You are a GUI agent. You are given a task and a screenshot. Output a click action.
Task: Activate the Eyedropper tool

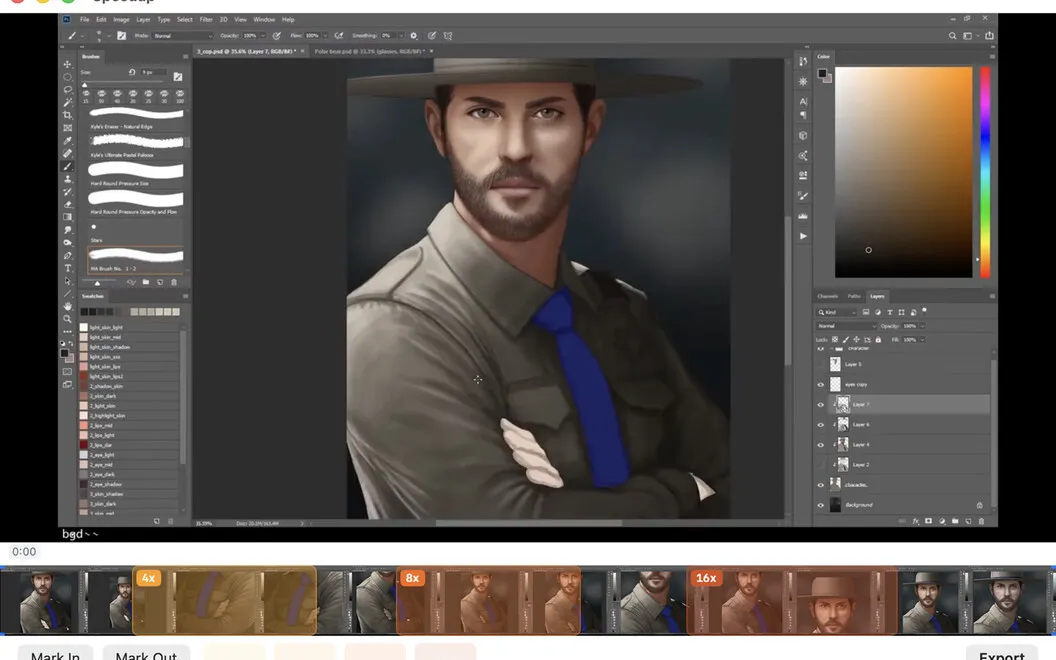[x=67, y=141]
